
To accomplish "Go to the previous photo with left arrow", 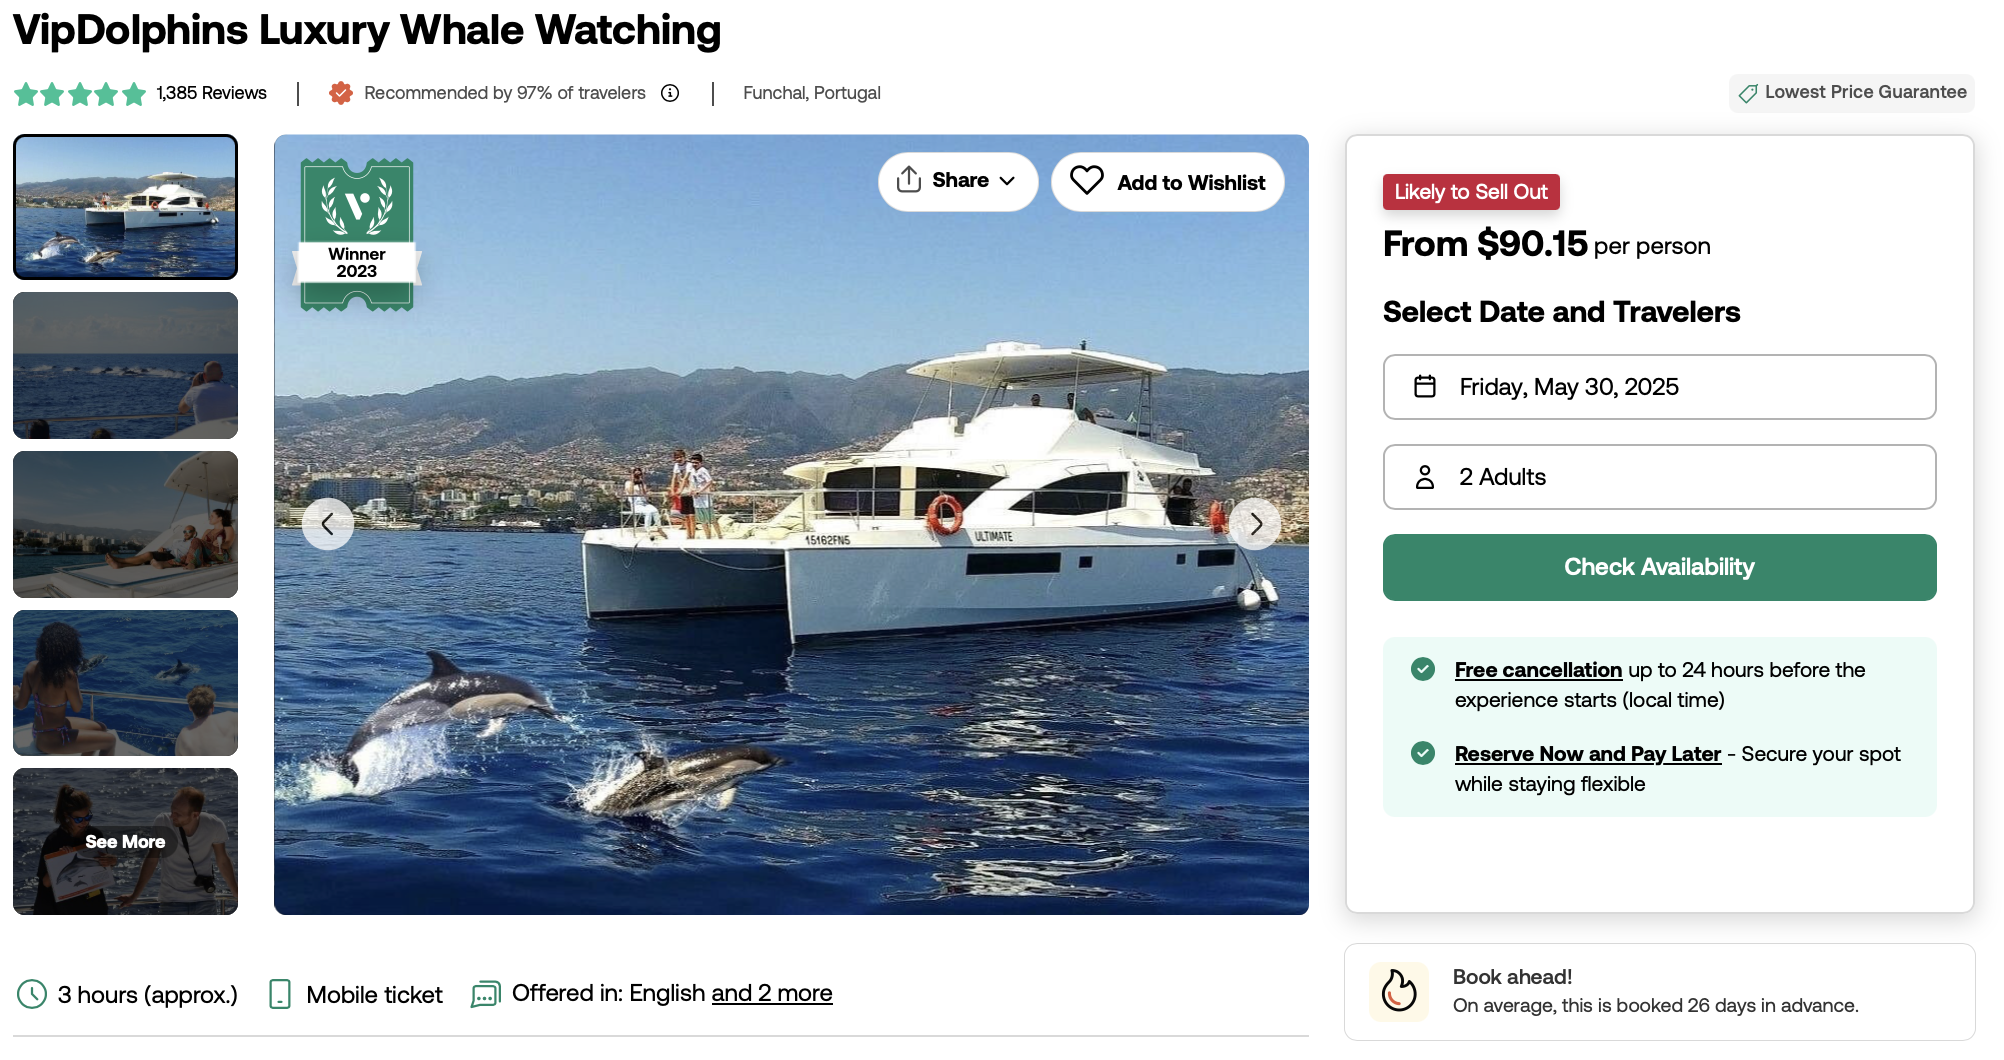I will point(328,524).
